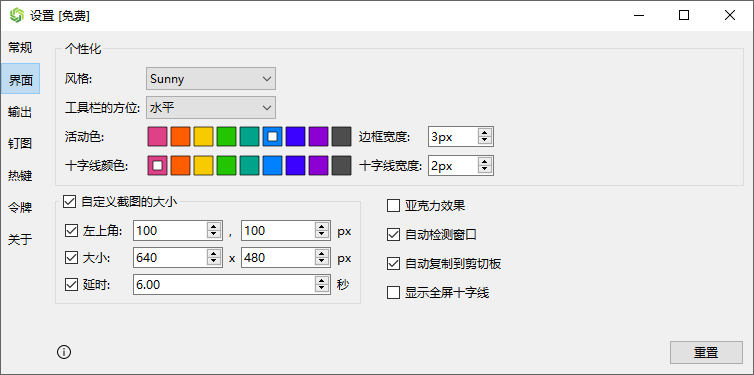The width and height of the screenshot is (754, 375).
Task: Disable the 延时 checkbox
Action: (71, 285)
